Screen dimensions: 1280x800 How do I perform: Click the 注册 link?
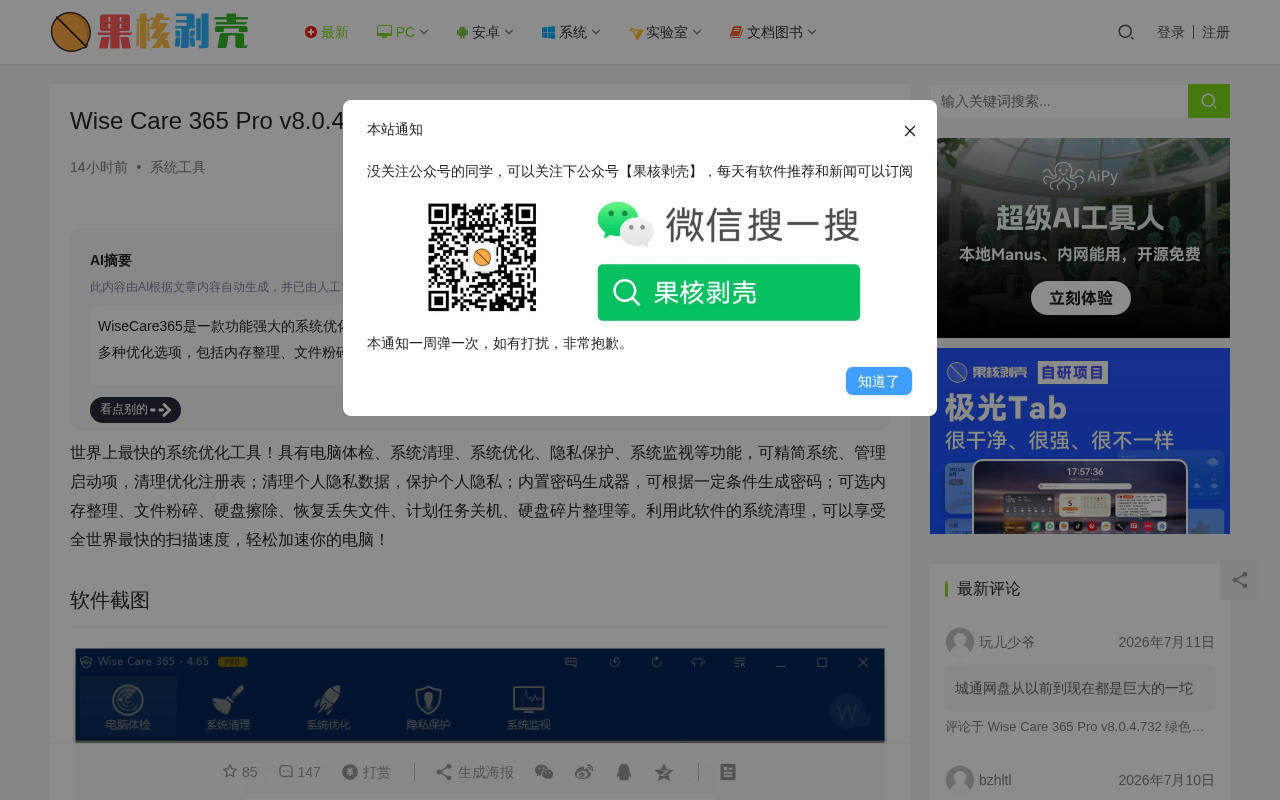point(1216,32)
